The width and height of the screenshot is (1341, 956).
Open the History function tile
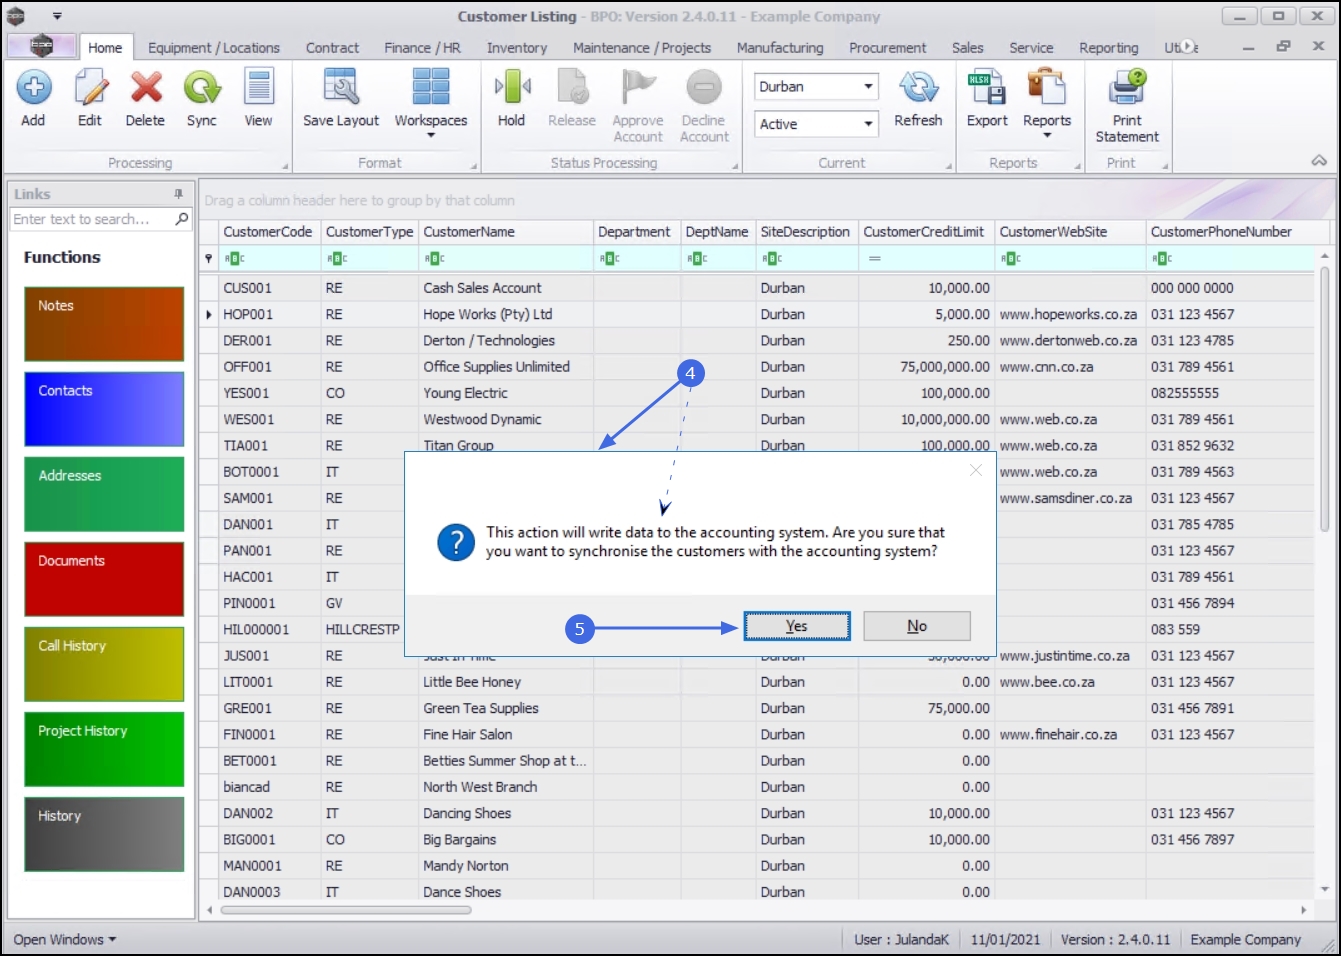pos(104,834)
